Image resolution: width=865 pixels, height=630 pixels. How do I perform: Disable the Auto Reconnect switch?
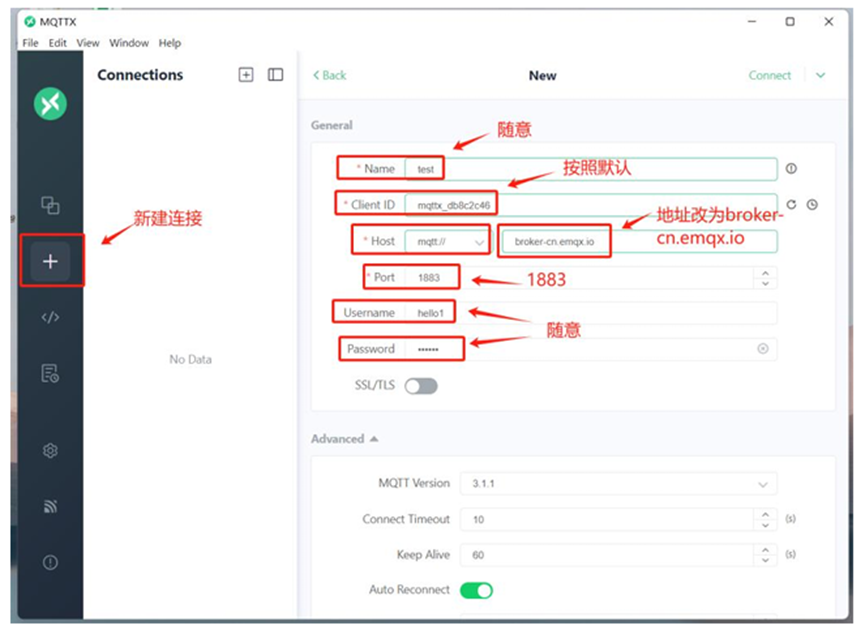coord(476,590)
